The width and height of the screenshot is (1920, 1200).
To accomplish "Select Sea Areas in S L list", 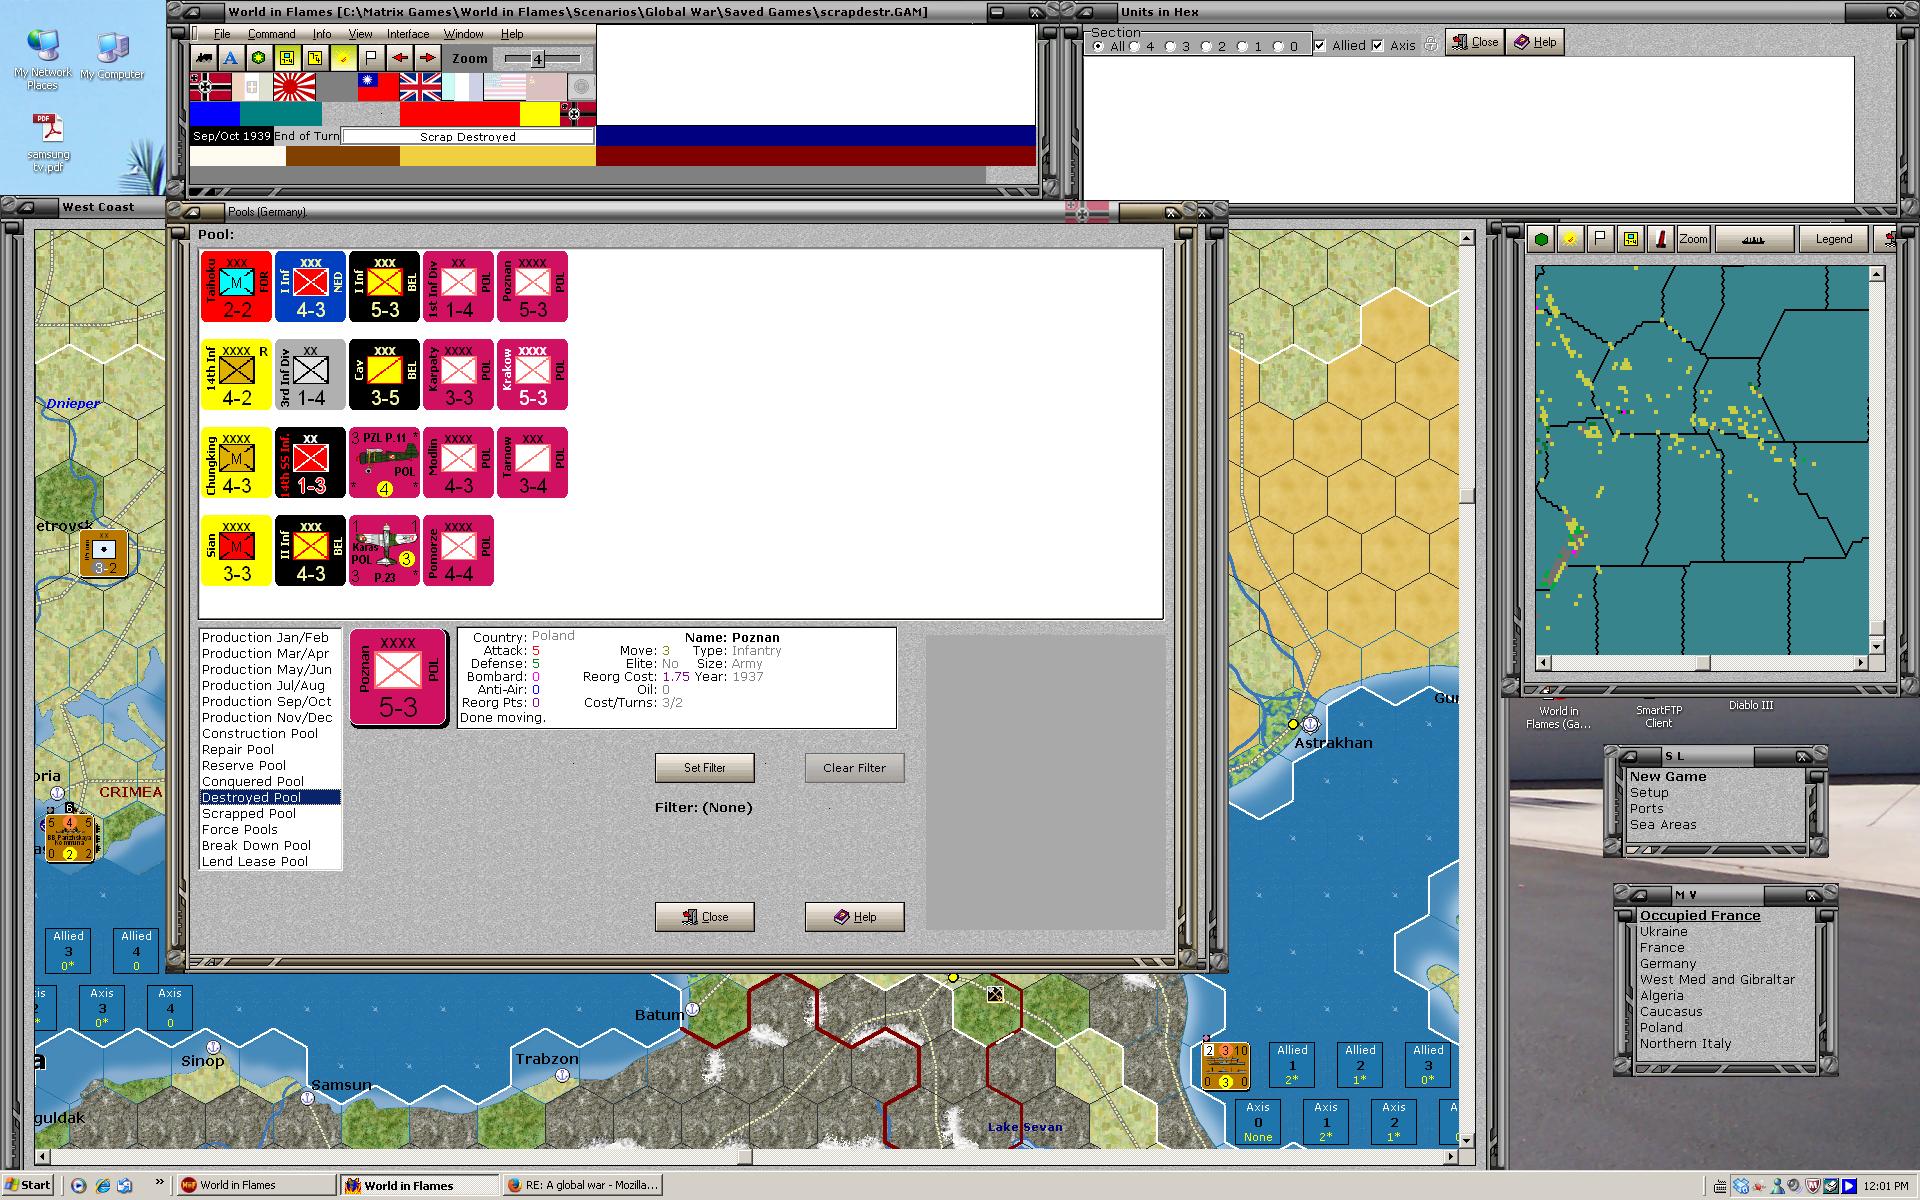I will [1663, 825].
